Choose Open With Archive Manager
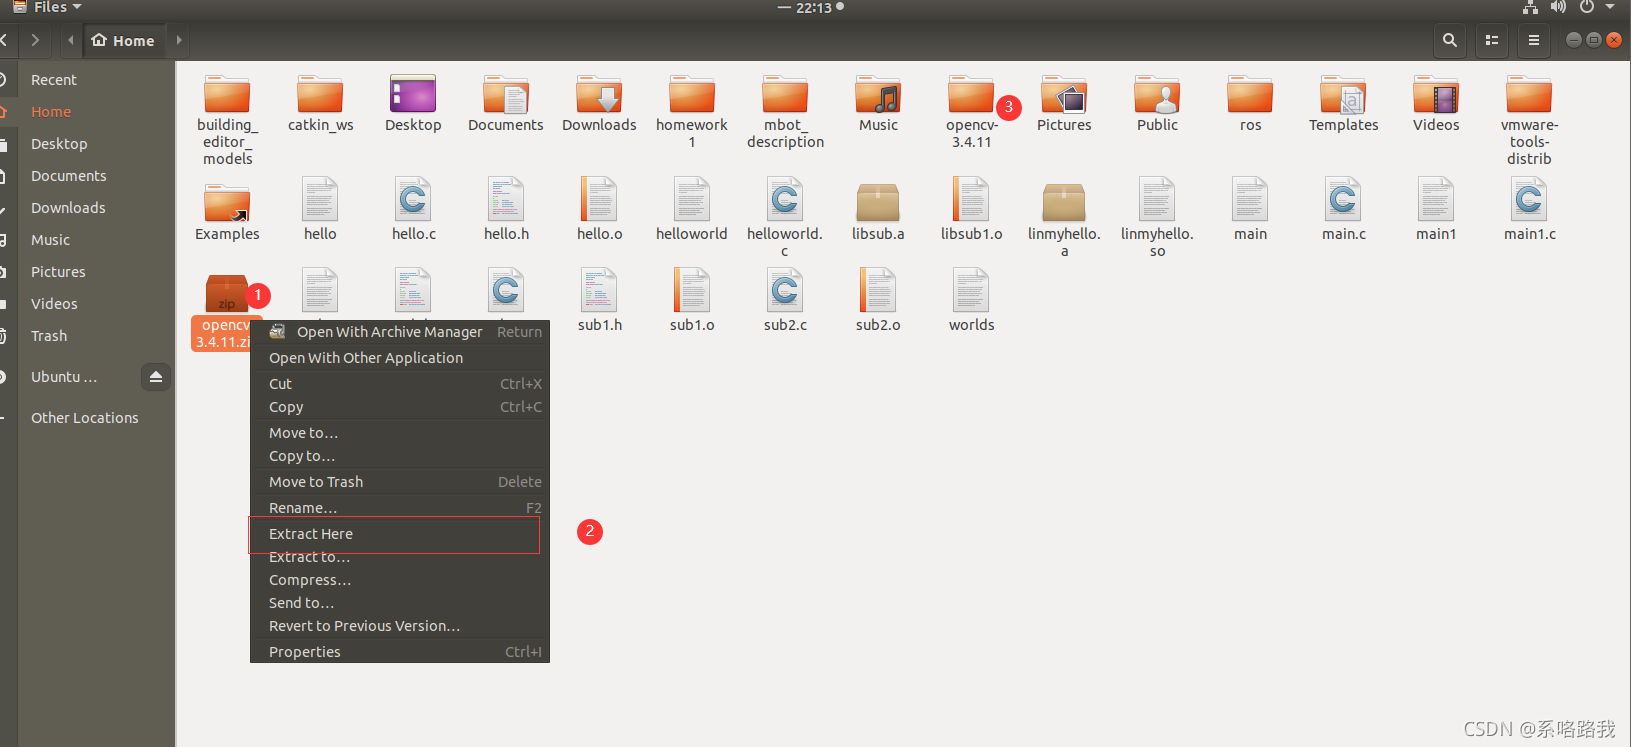1631x747 pixels. [400, 332]
